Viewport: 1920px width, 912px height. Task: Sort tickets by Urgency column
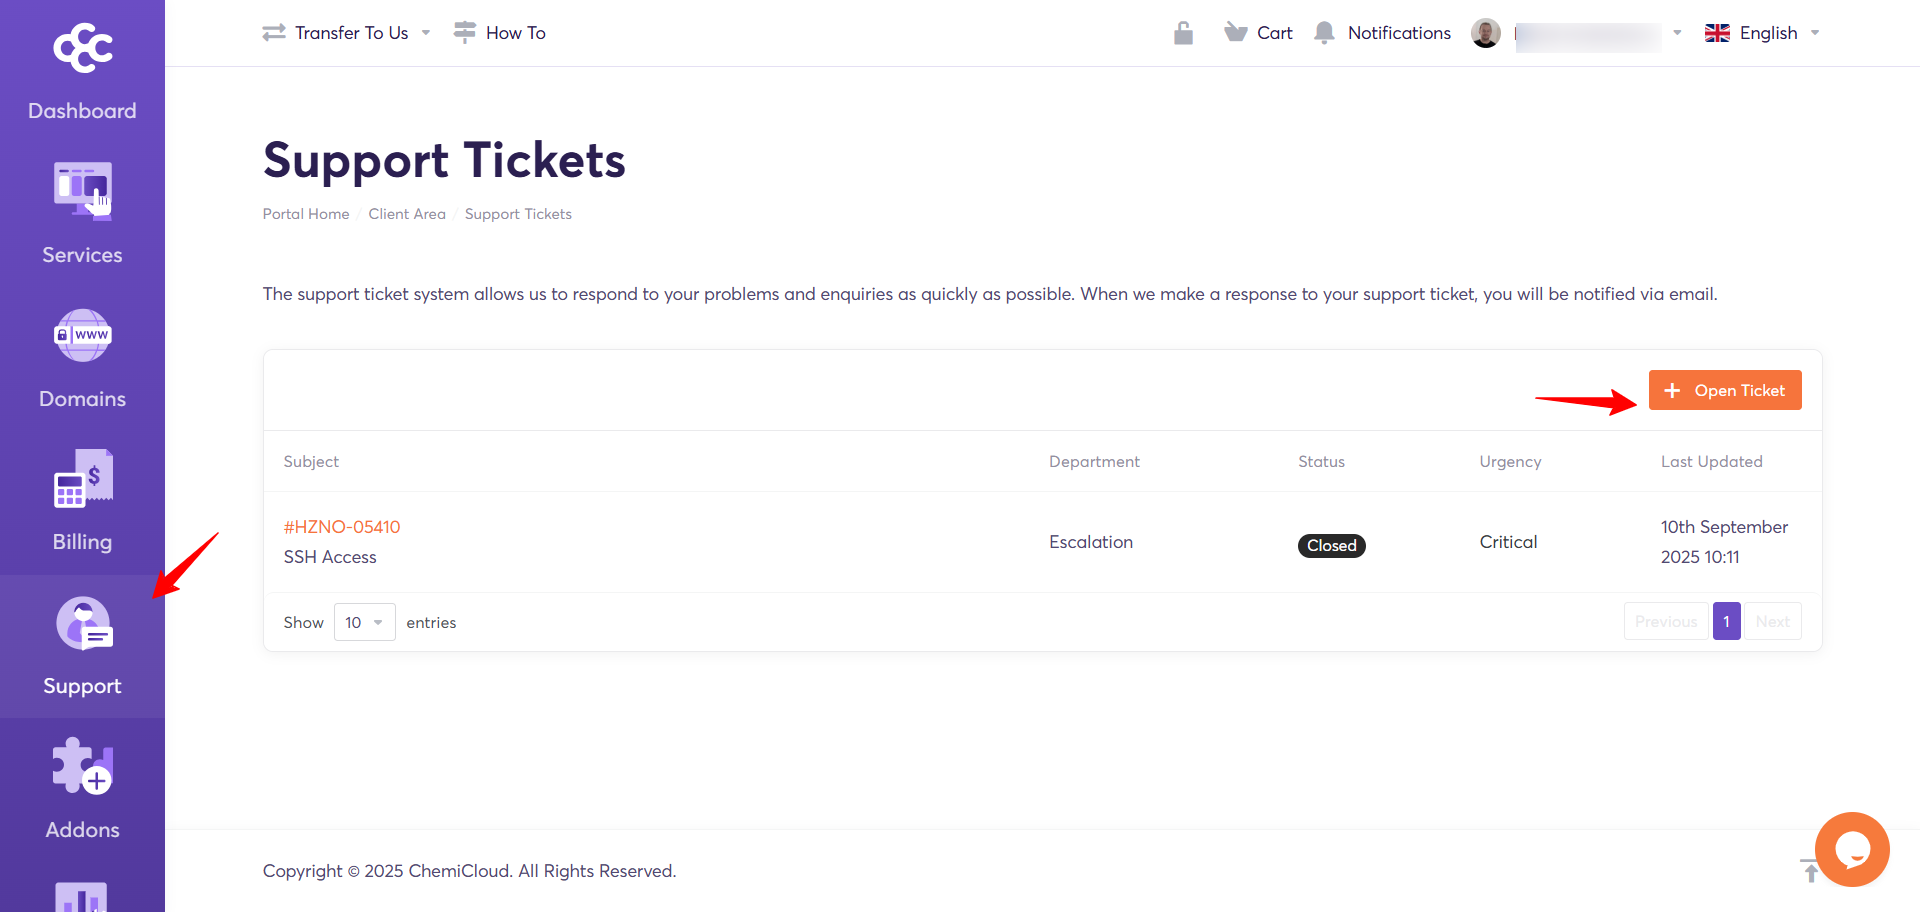pos(1510,461)
